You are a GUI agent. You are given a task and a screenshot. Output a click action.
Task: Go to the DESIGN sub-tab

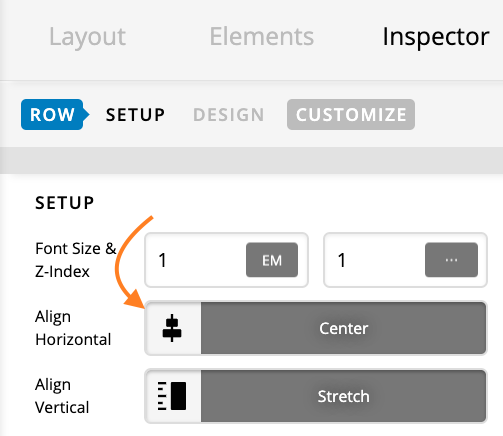[229, 115]
